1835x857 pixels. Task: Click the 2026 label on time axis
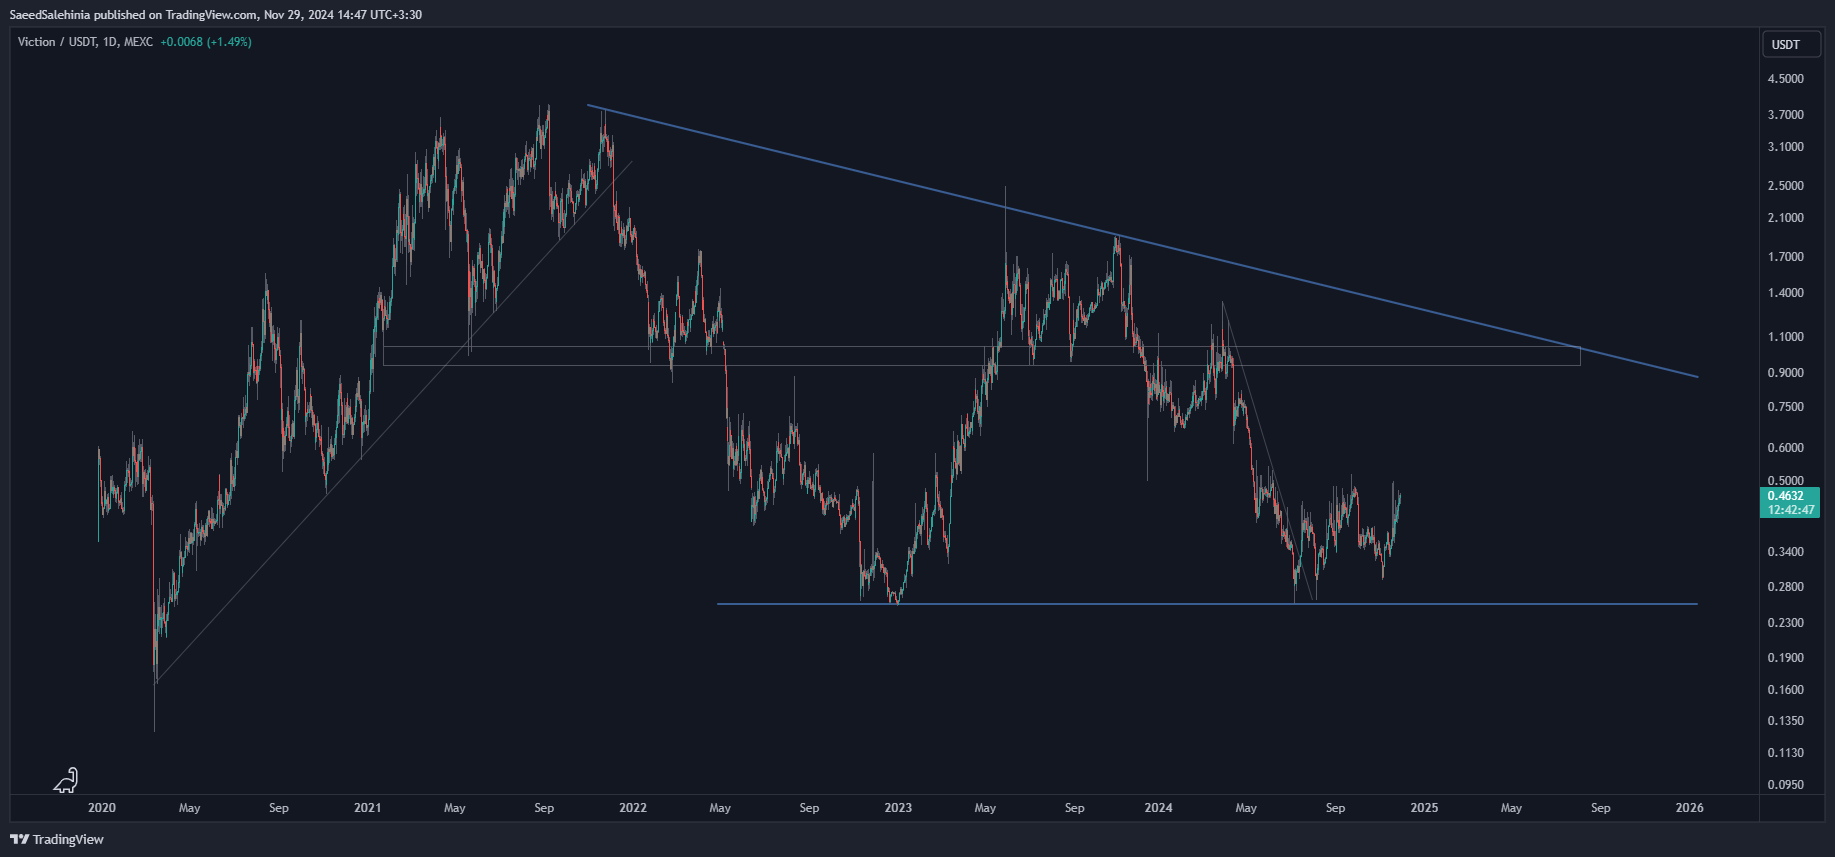pos(1690,808)
